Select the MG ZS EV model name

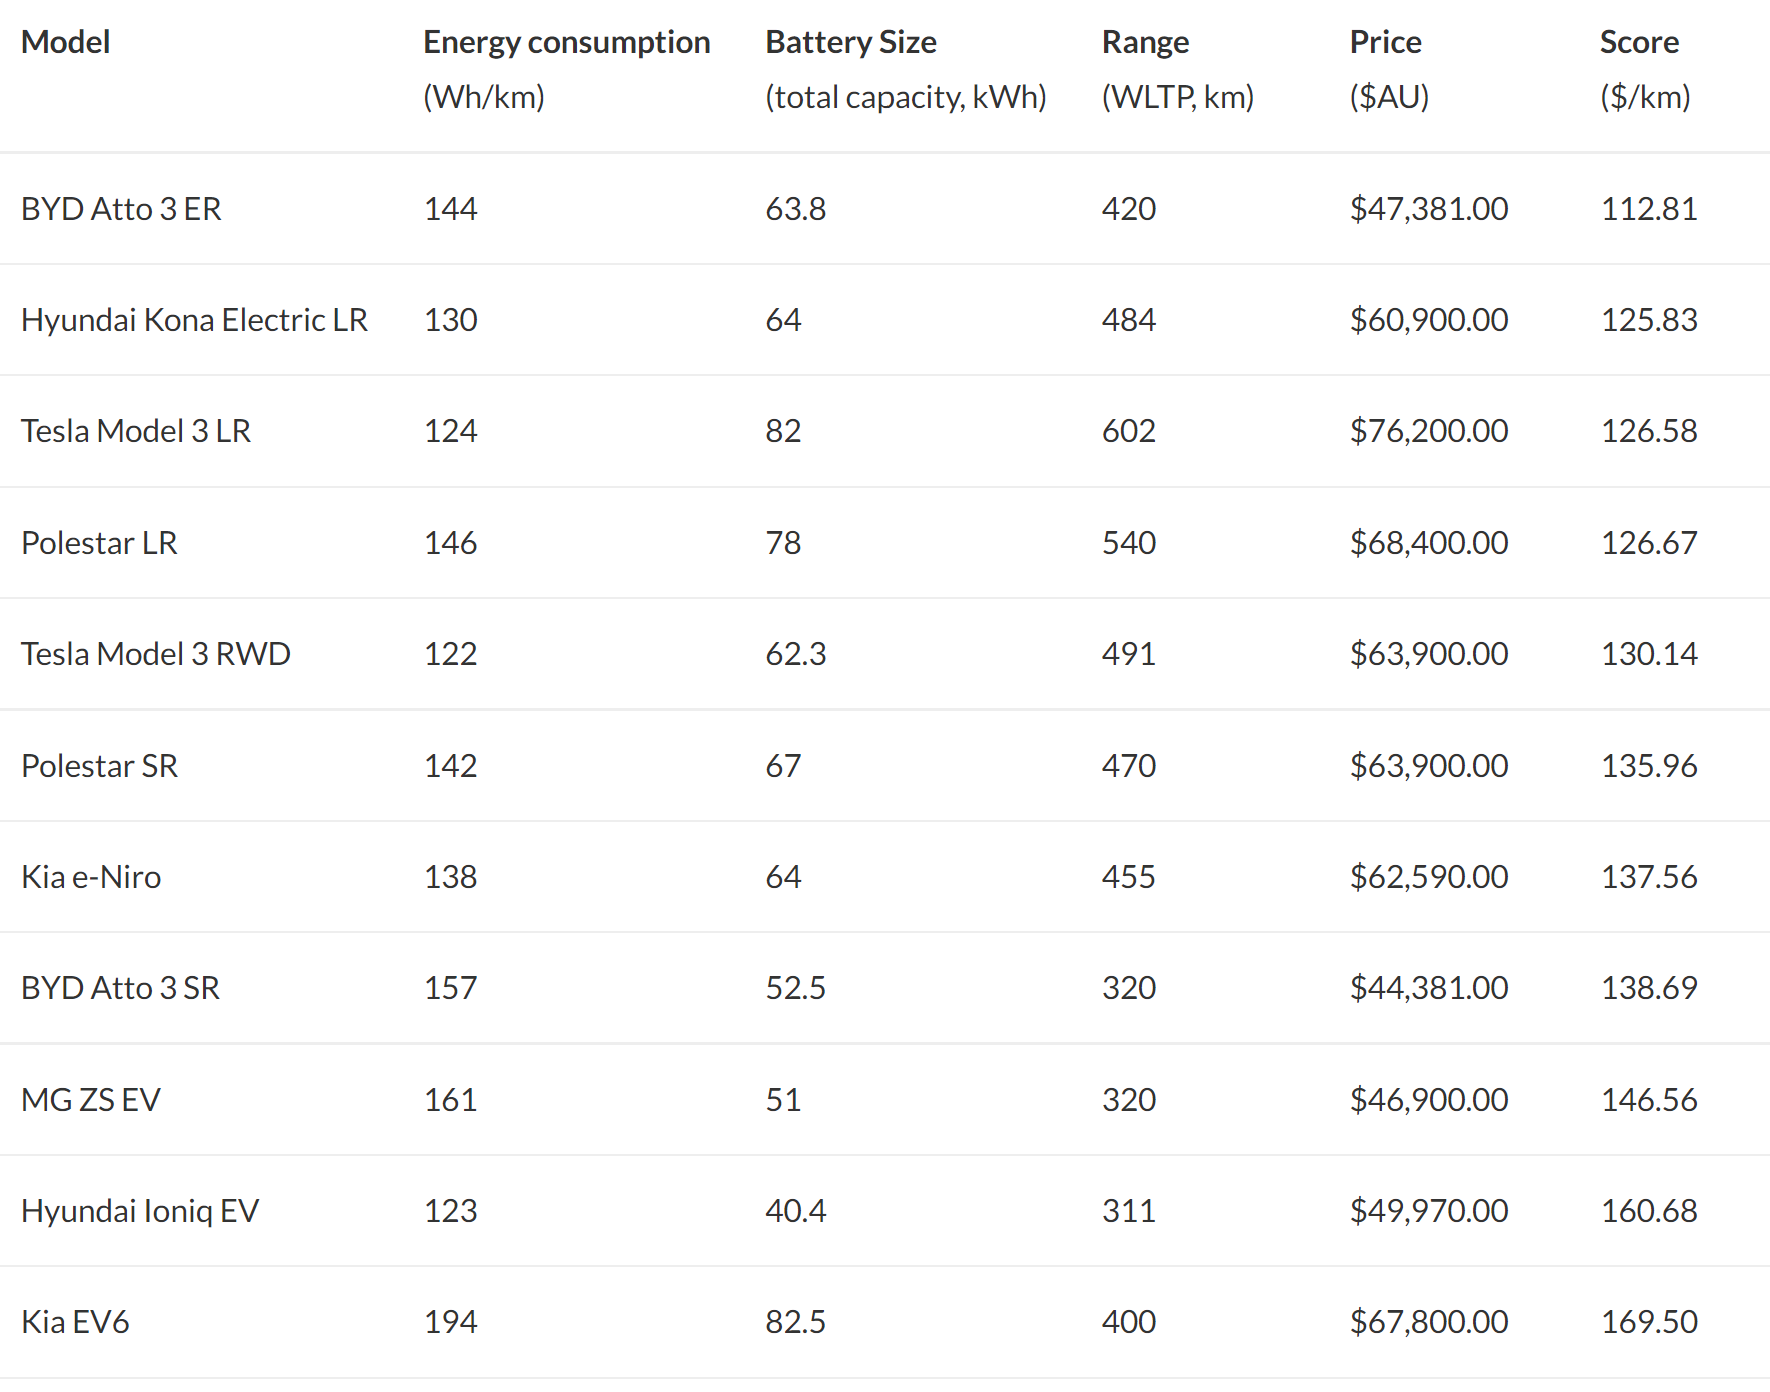(90, 1100)
